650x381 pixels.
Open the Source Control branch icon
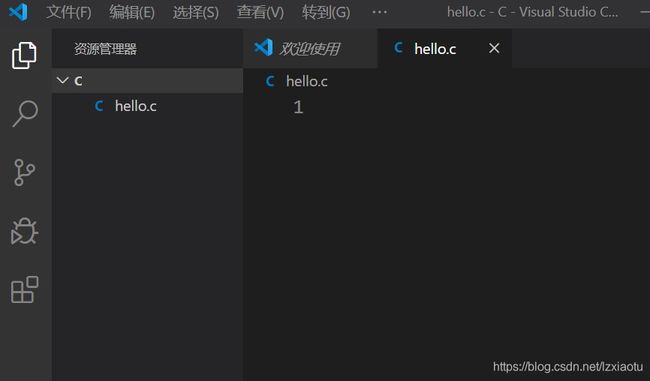[x=24, y=172]
